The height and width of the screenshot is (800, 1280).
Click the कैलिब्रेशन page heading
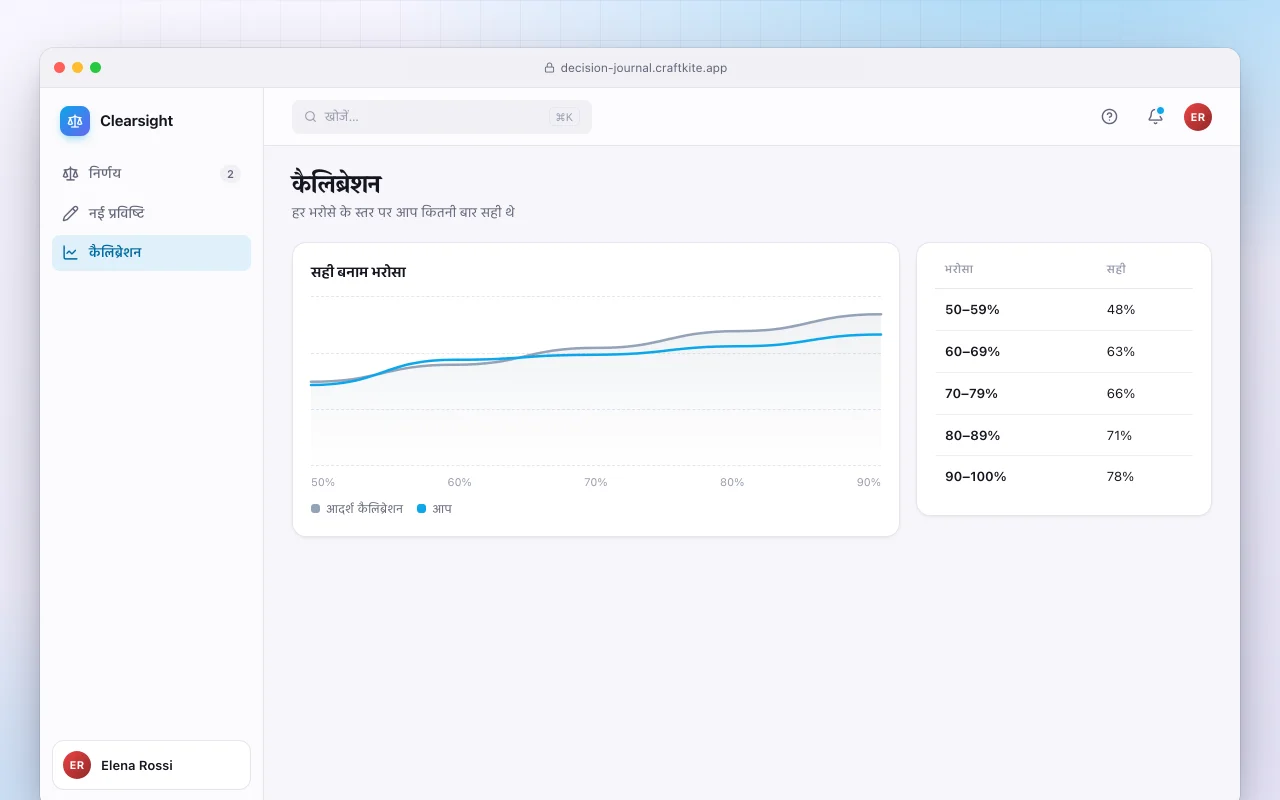click(336, 184)
